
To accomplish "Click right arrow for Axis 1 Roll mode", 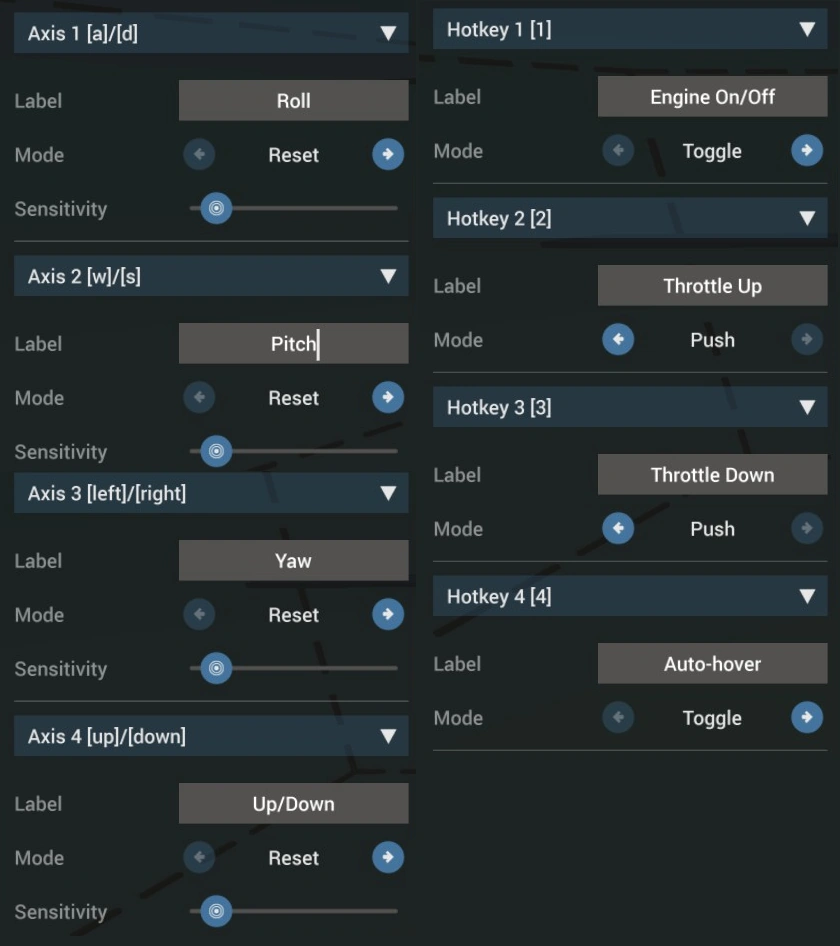I will [x=388, y=155].
